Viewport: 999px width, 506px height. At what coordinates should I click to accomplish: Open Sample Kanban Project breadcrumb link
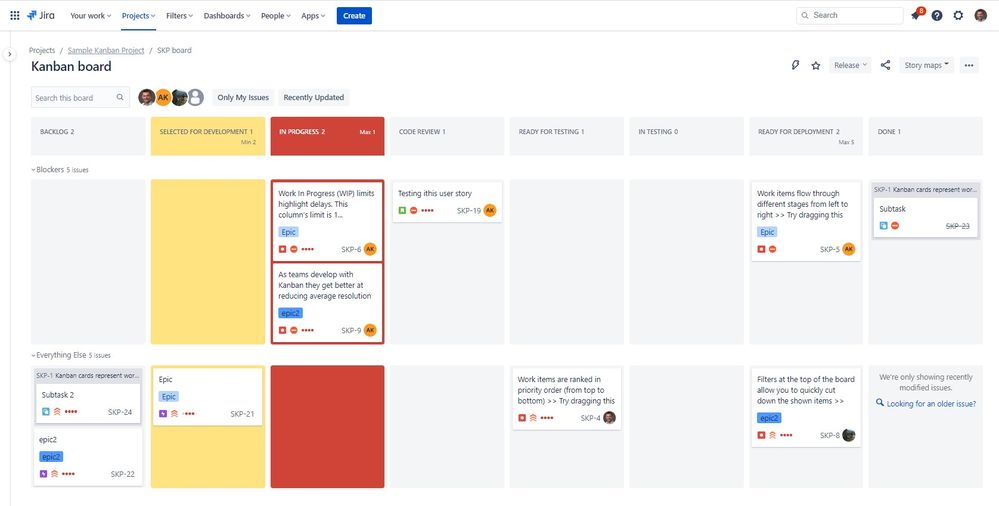coord(106,50)
